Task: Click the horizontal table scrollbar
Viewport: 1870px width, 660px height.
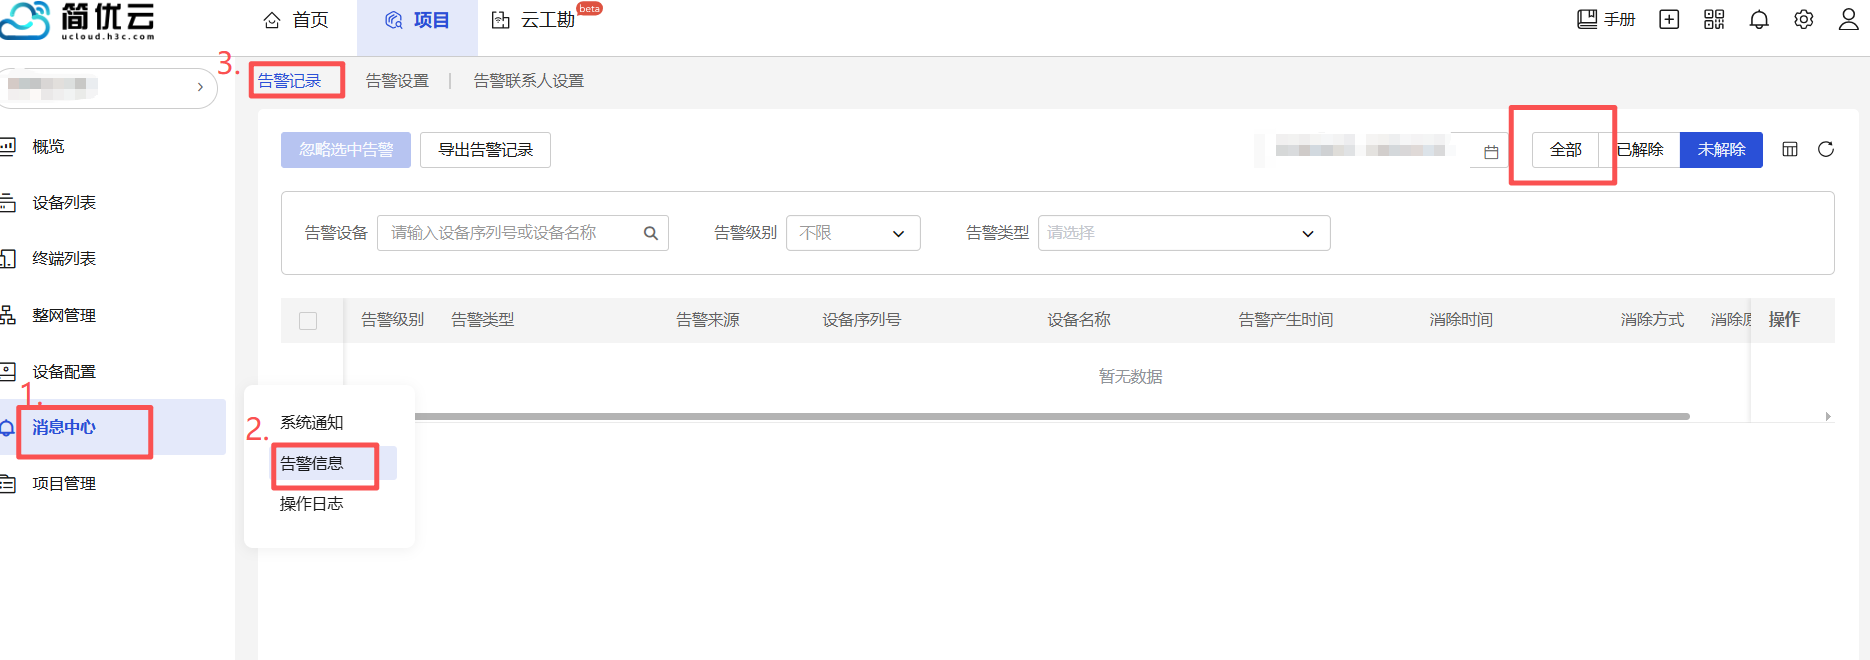Action: pyautogui.click(x=1050, y=416)
